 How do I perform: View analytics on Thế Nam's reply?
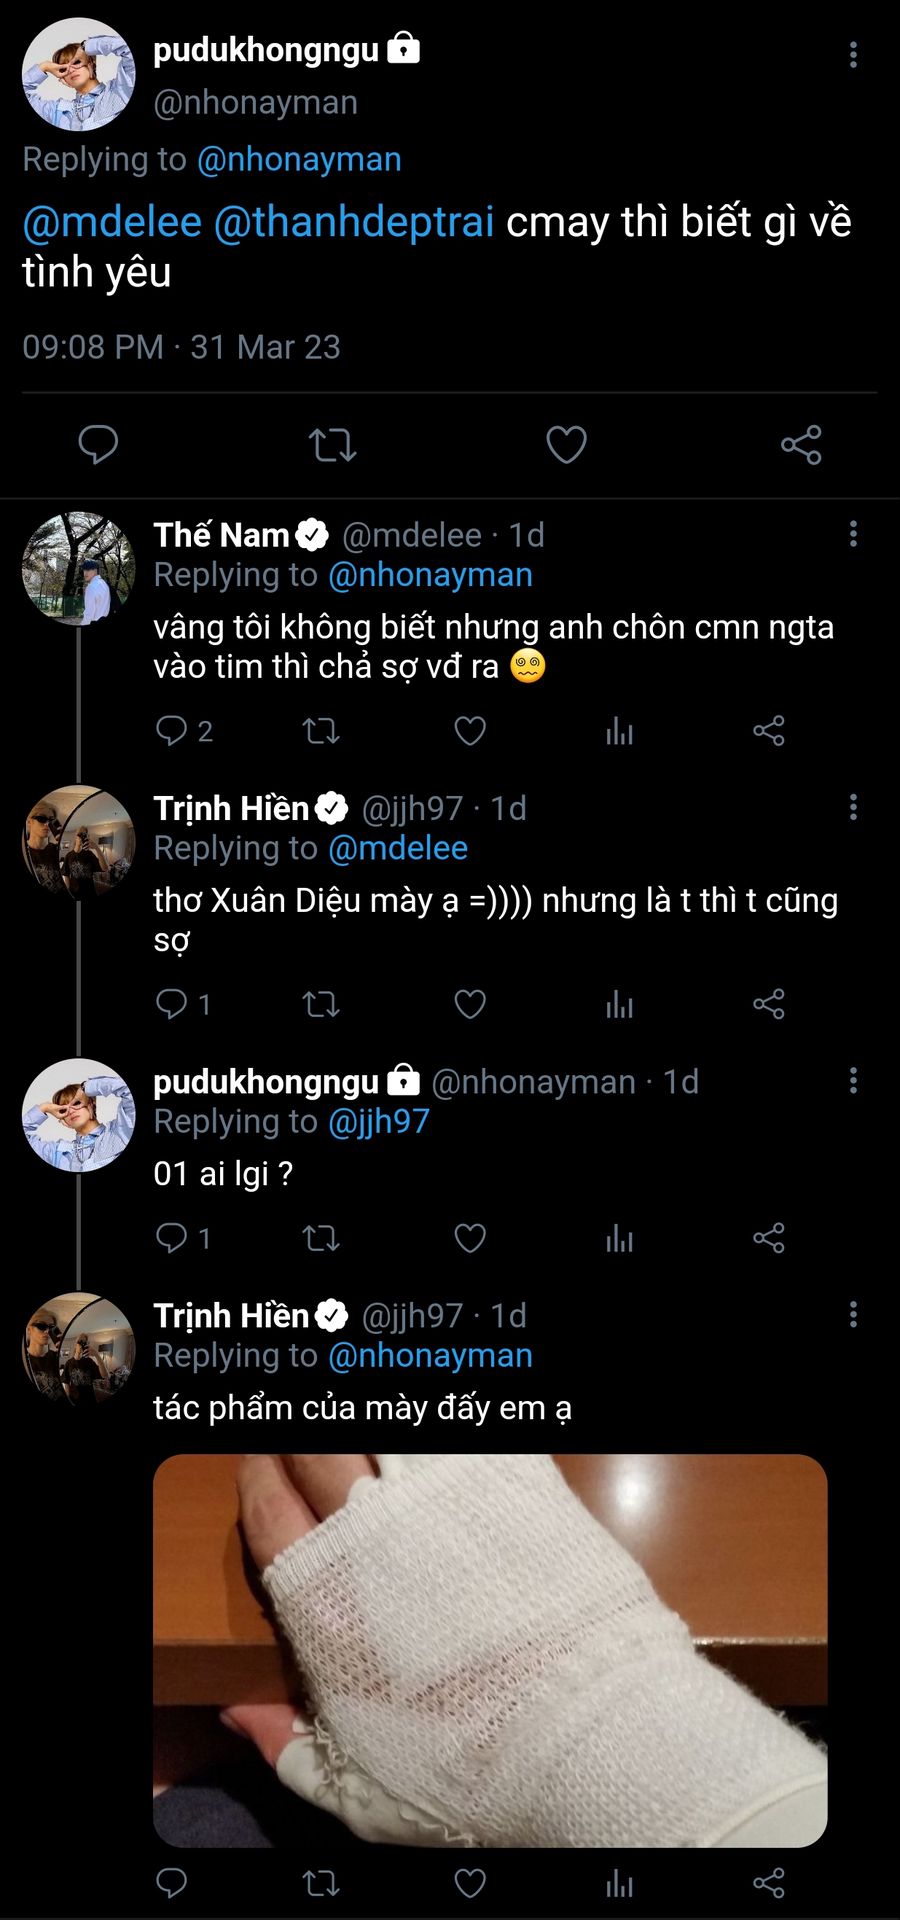pos(619,731)
